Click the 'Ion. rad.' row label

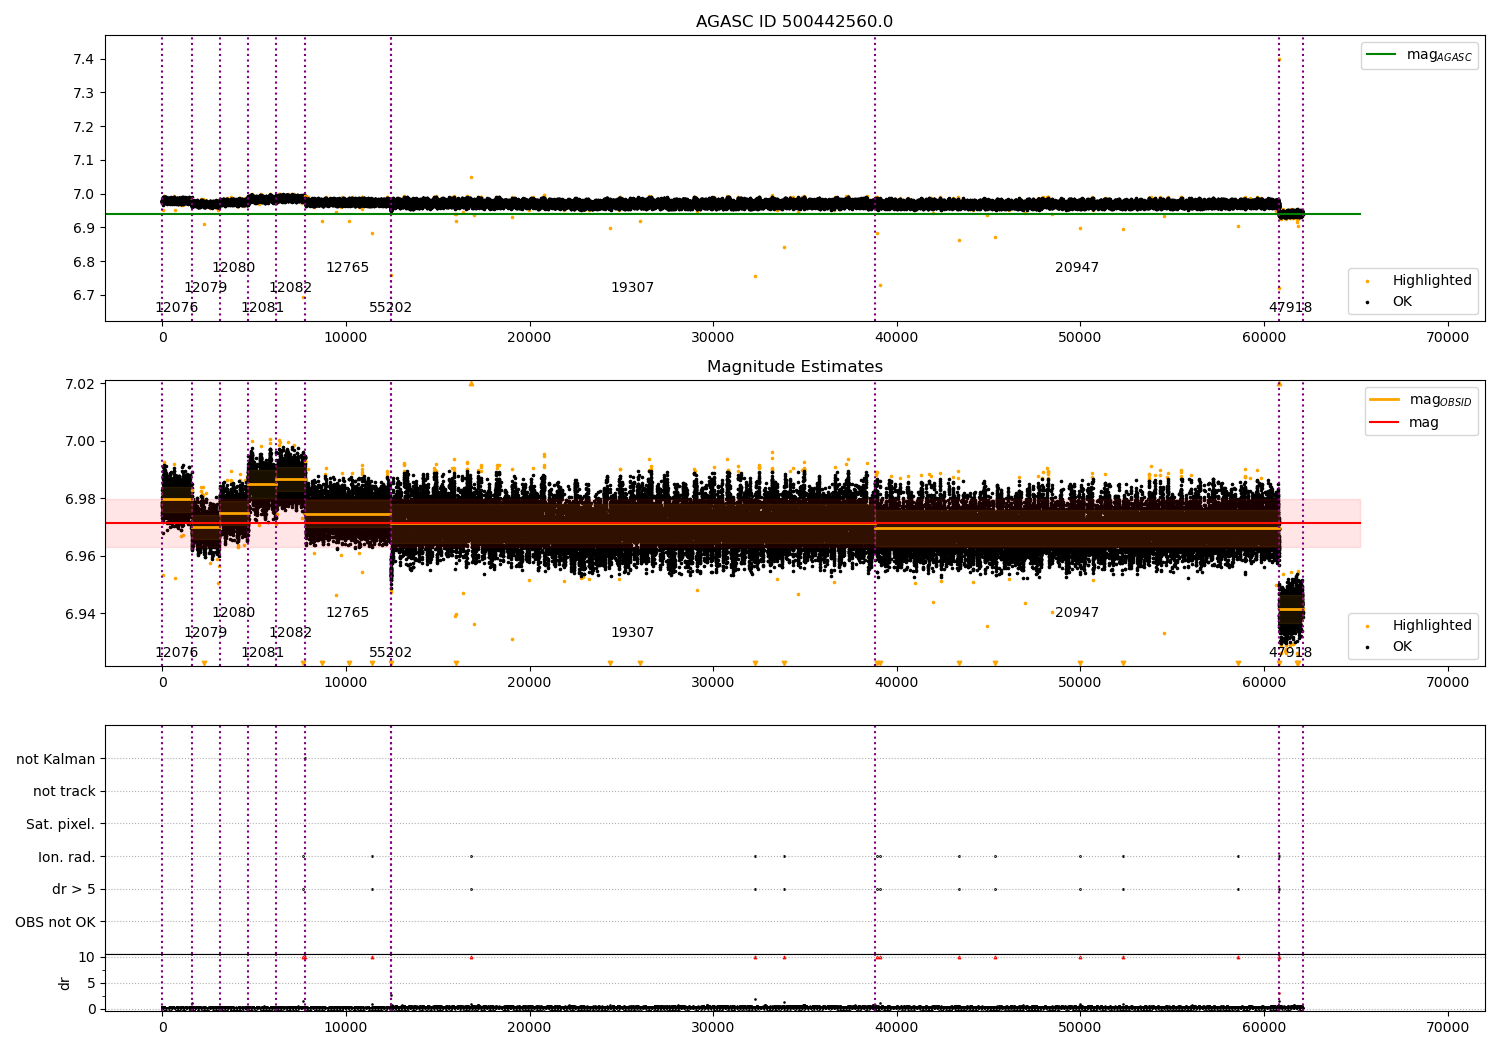(67, 857)
